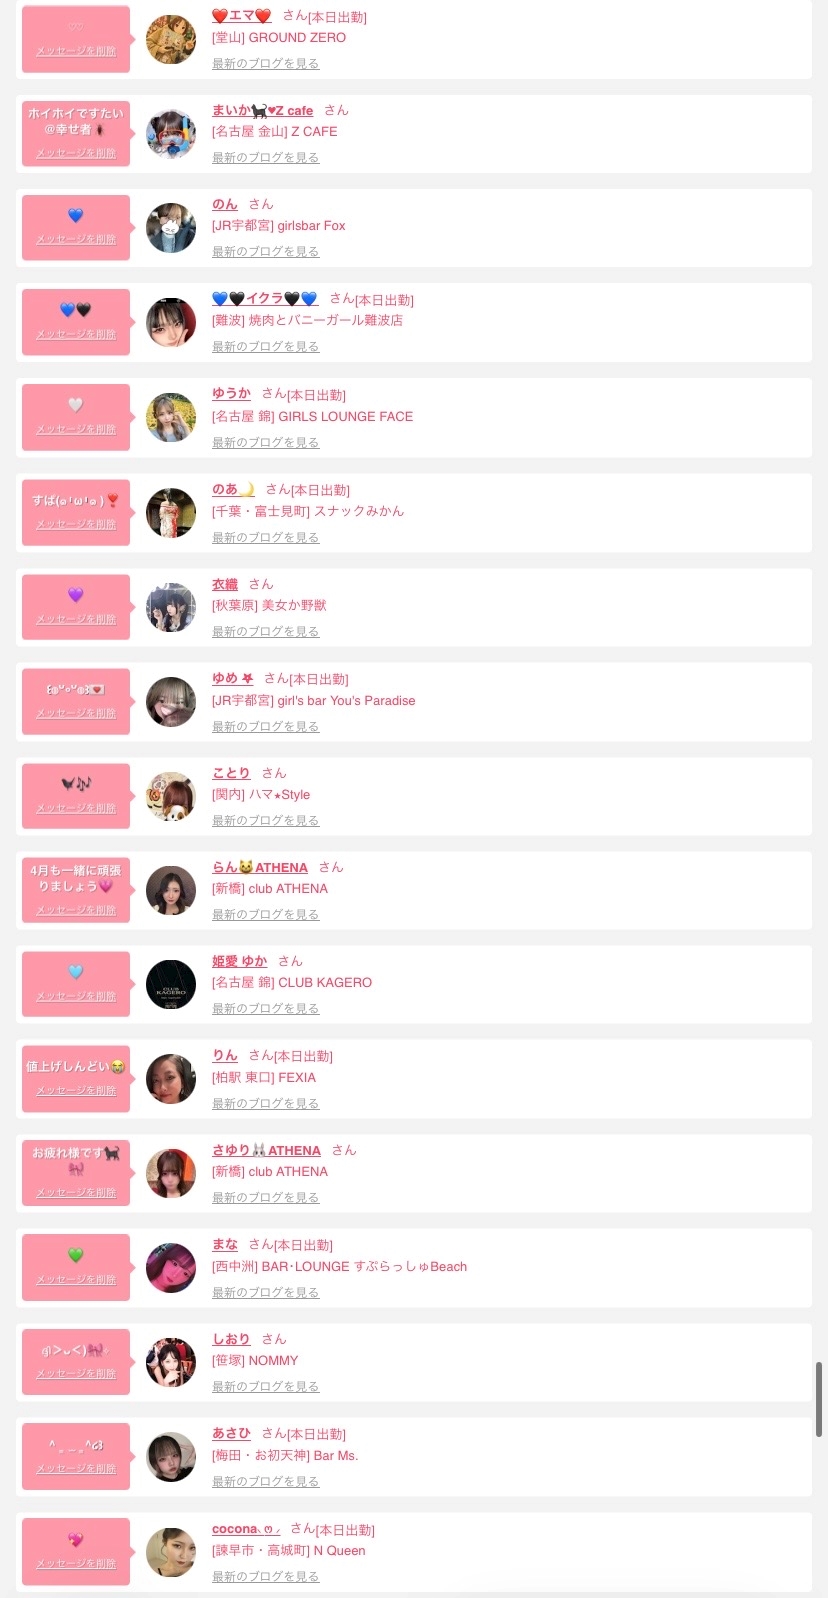
Task: Open the さゆり ATHENA profile link
Action: [x=266, y=1151]
